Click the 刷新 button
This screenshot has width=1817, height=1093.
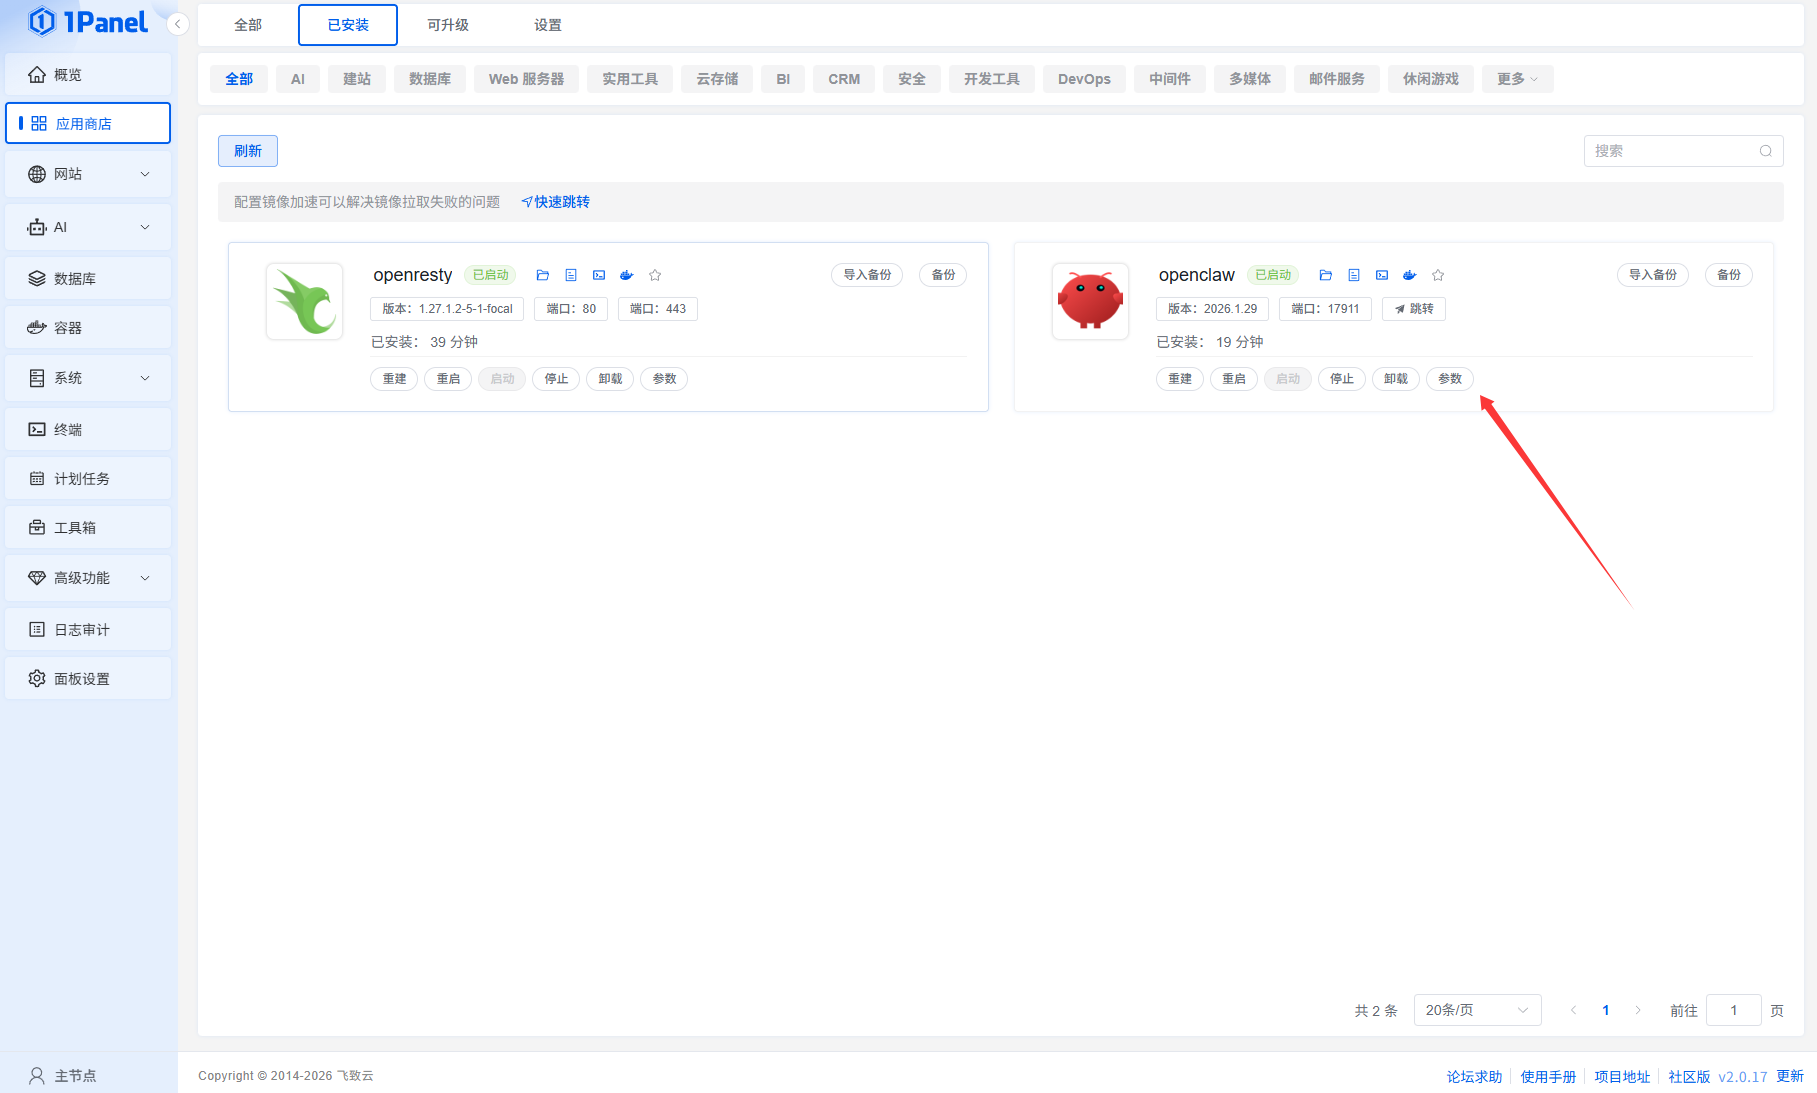[247, 151]
